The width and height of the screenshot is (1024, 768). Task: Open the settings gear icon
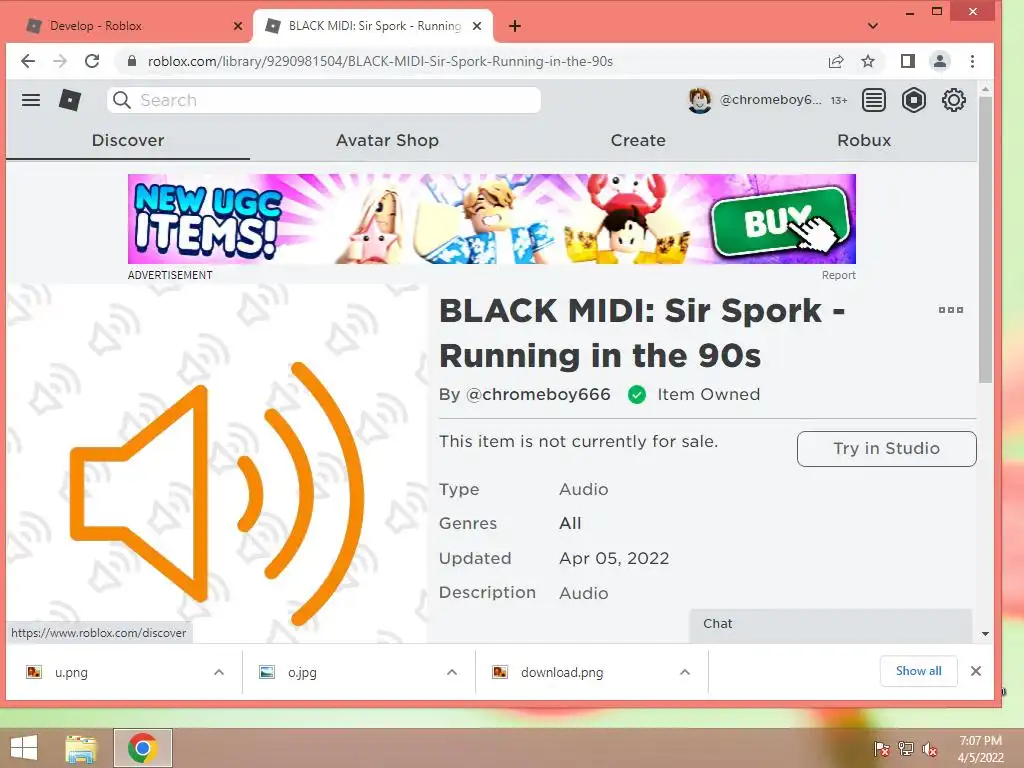(953, 100)
